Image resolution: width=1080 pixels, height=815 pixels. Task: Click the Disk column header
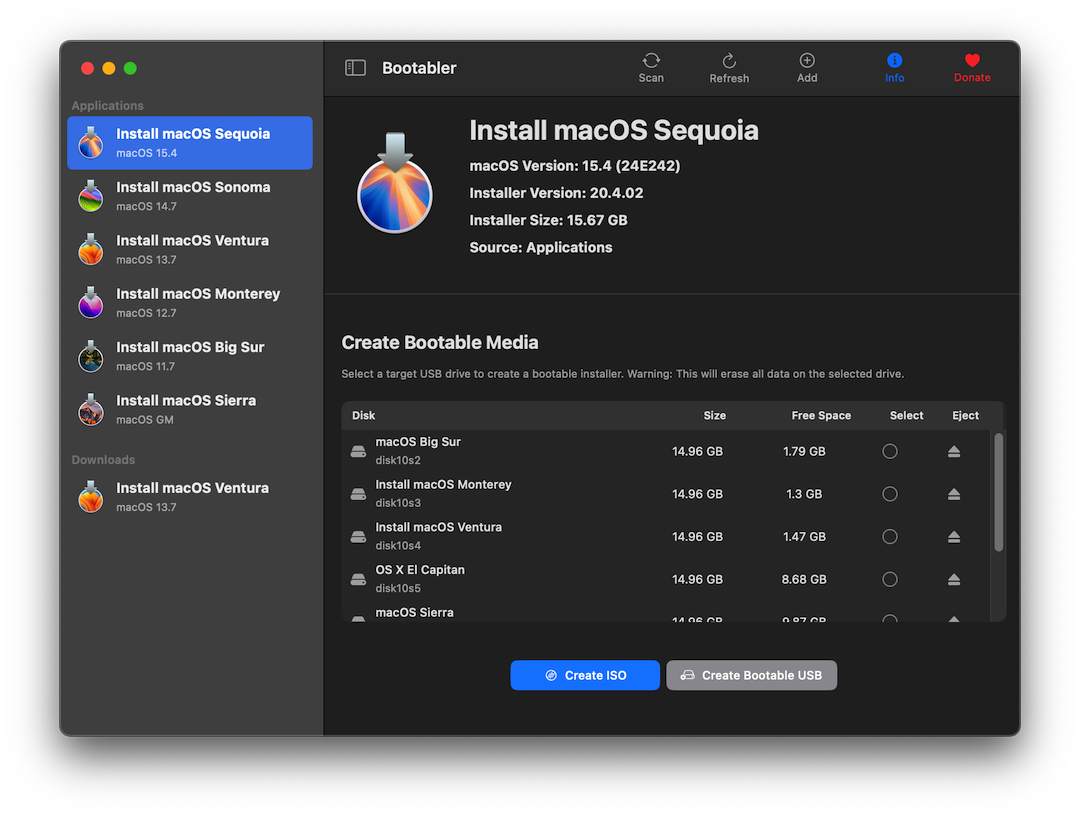(x=364, y=415)
